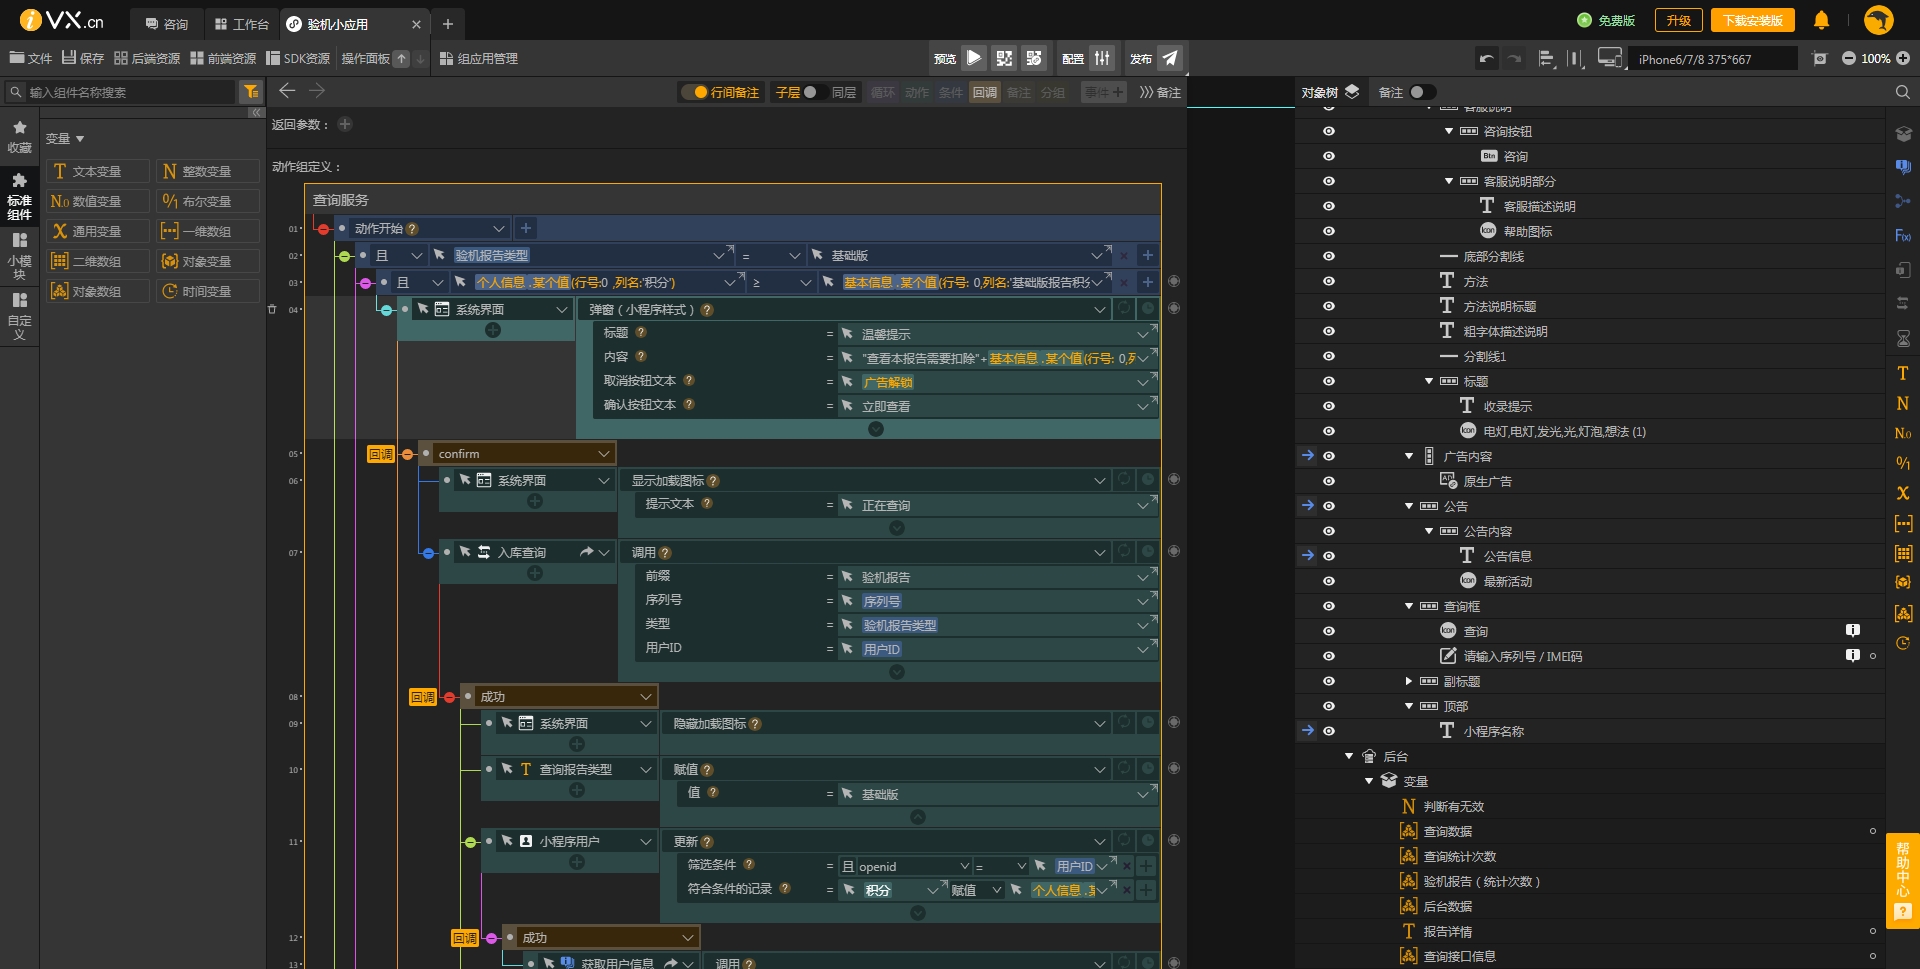Open the confirm callback dropdown

pos(604,453)
